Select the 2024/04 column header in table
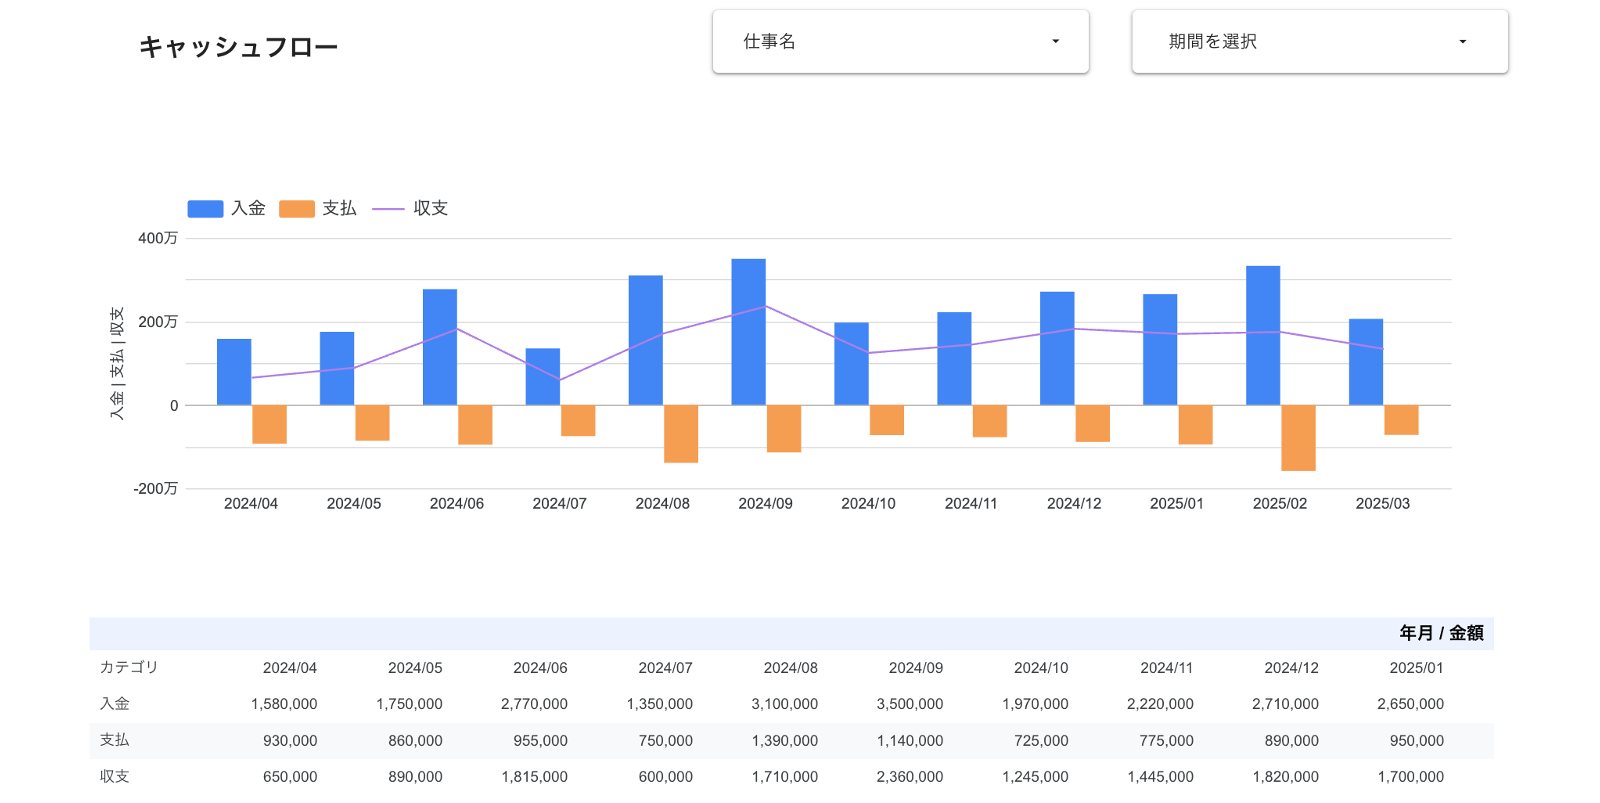Image resolution: width=1600 pixels, height=803 pixels. pyautogui.click(x=289, y=668)
